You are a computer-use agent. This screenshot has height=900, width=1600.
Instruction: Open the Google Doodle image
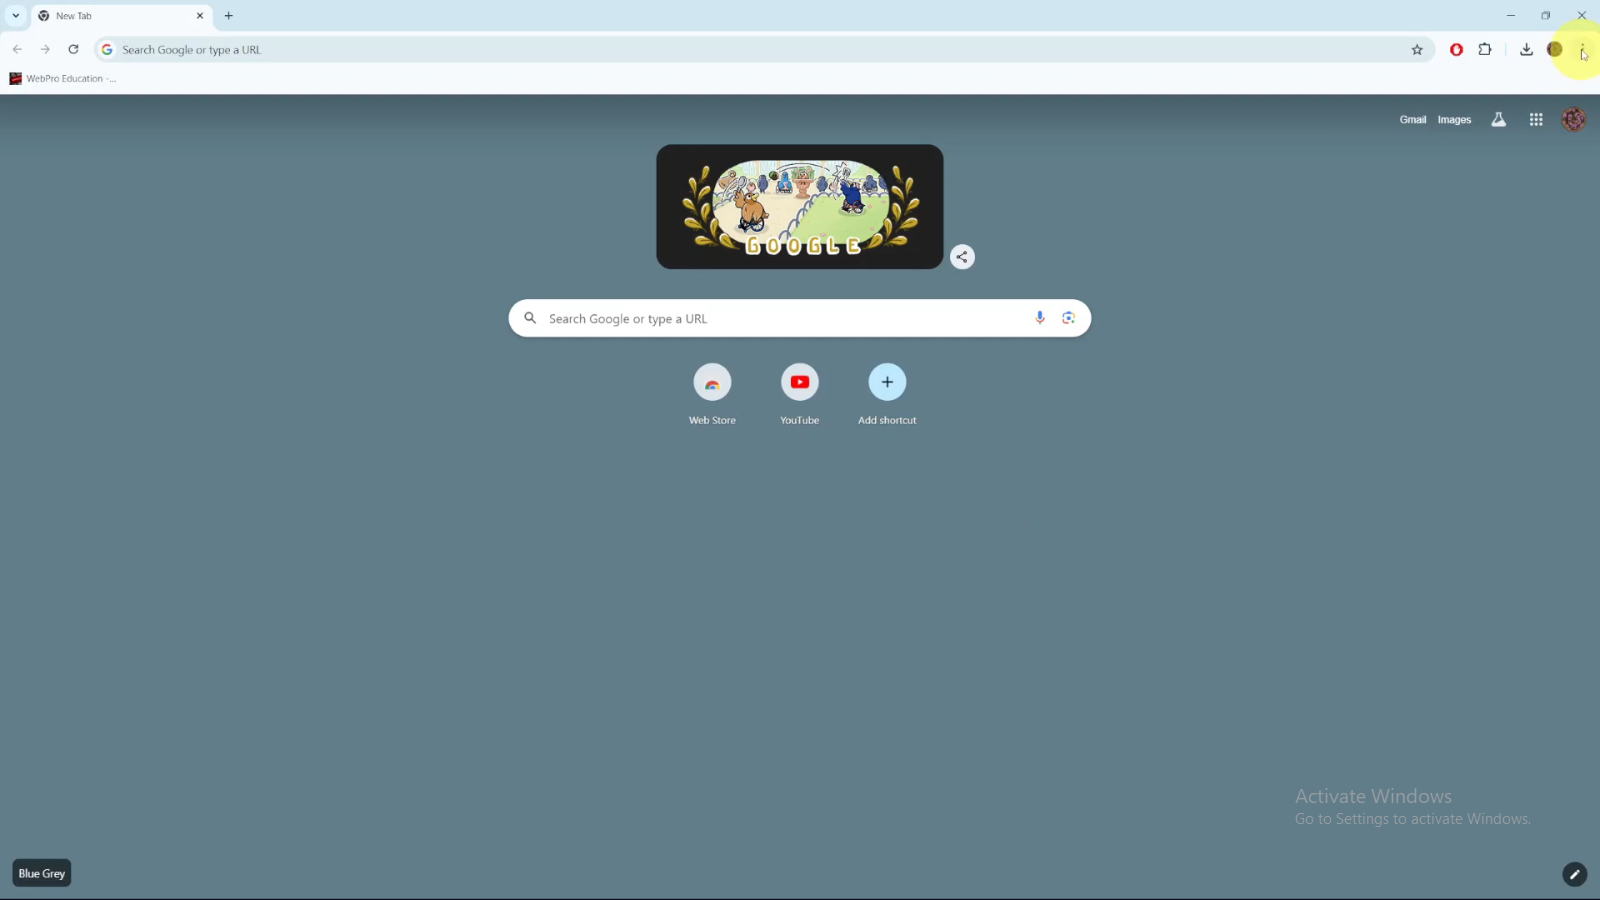tap(800, 207)
